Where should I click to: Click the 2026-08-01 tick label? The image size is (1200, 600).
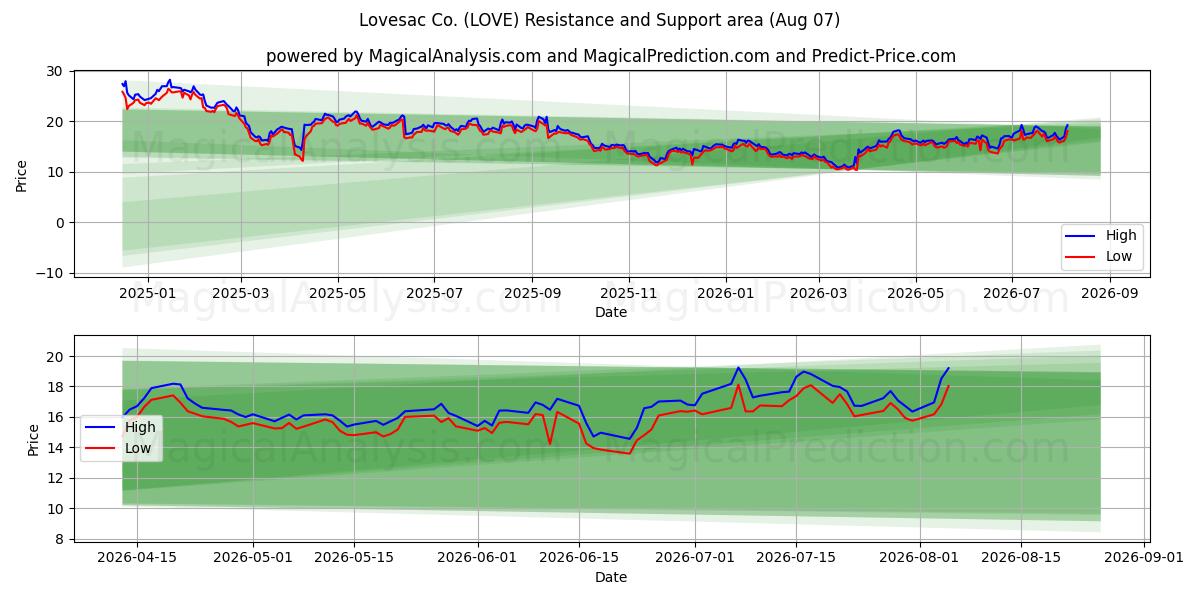[920, 558]
